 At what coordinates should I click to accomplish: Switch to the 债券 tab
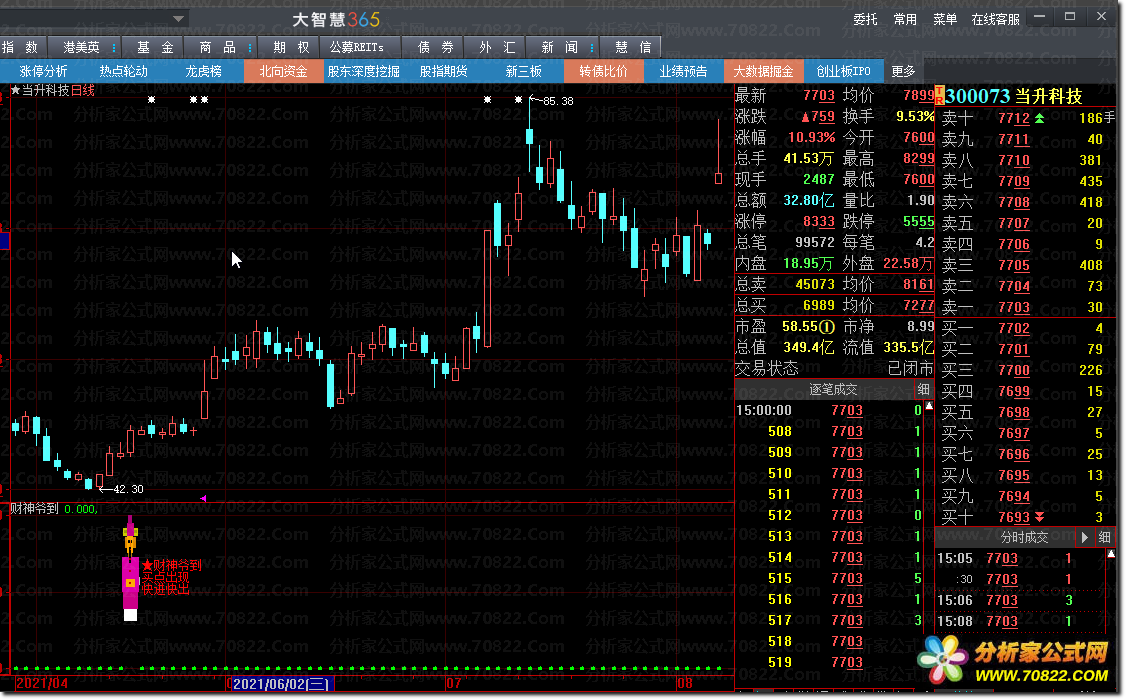[x=436, y=47]
